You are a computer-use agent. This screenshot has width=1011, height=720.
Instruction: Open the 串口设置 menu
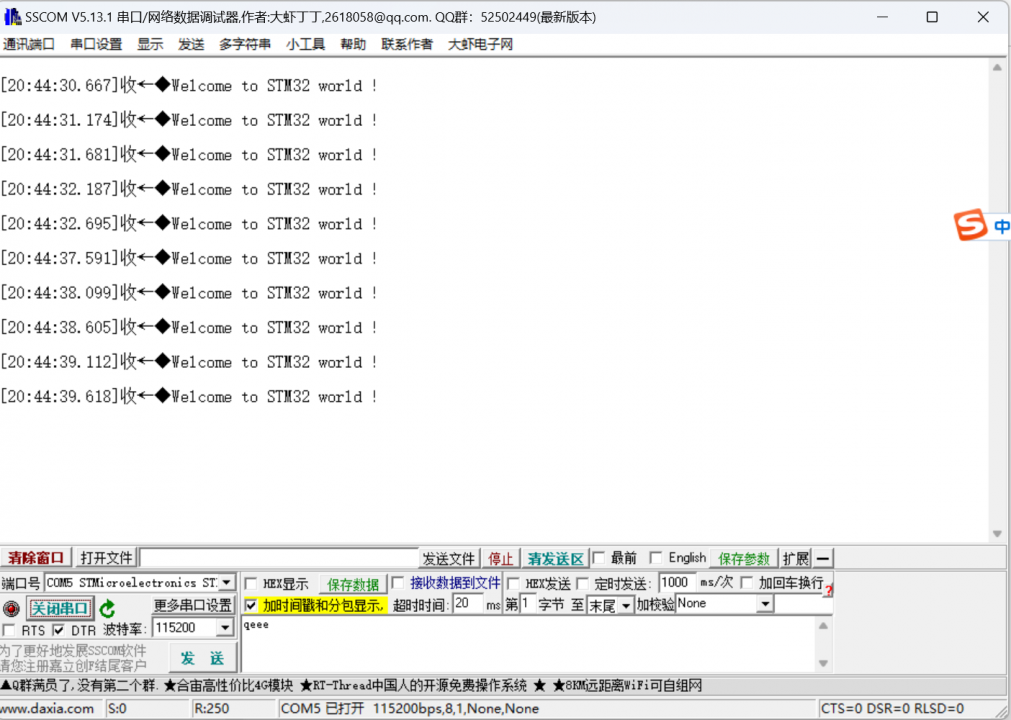tap(97, 44)
